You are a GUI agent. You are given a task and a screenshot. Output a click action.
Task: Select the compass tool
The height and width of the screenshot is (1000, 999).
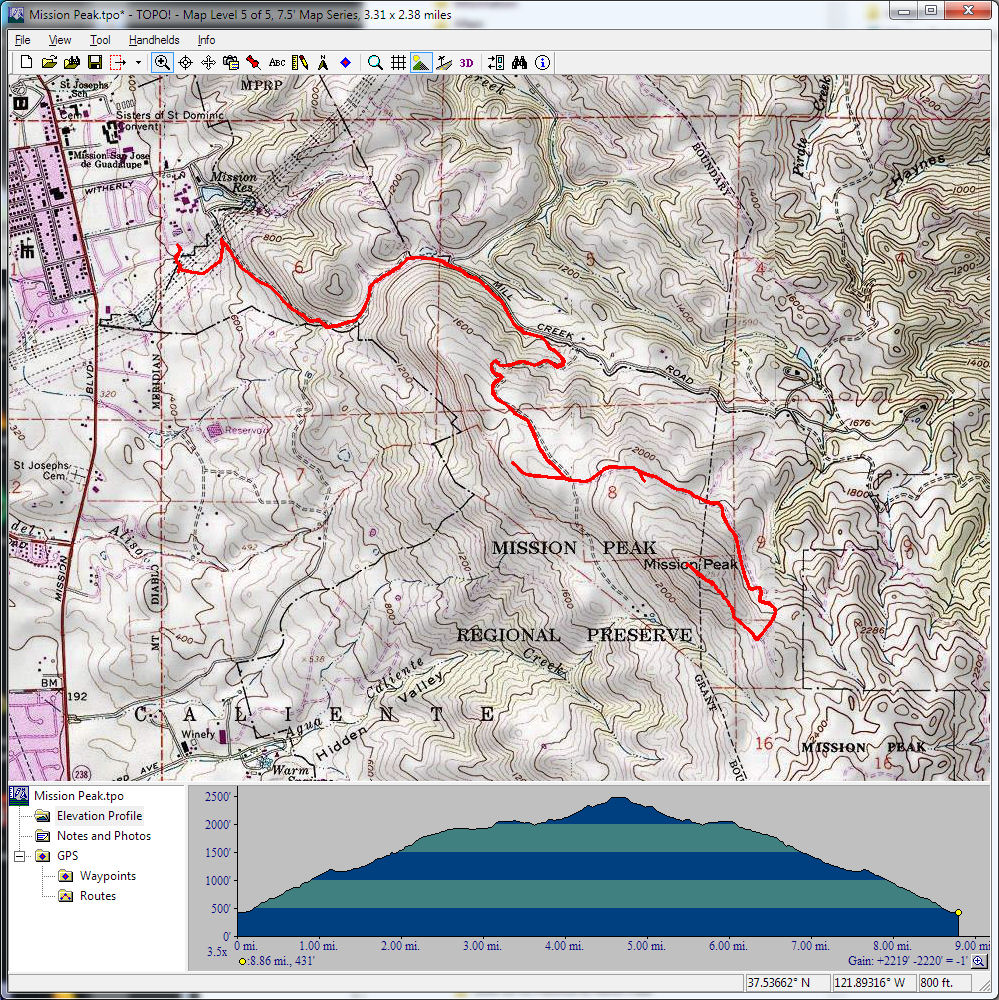(323, 62)
